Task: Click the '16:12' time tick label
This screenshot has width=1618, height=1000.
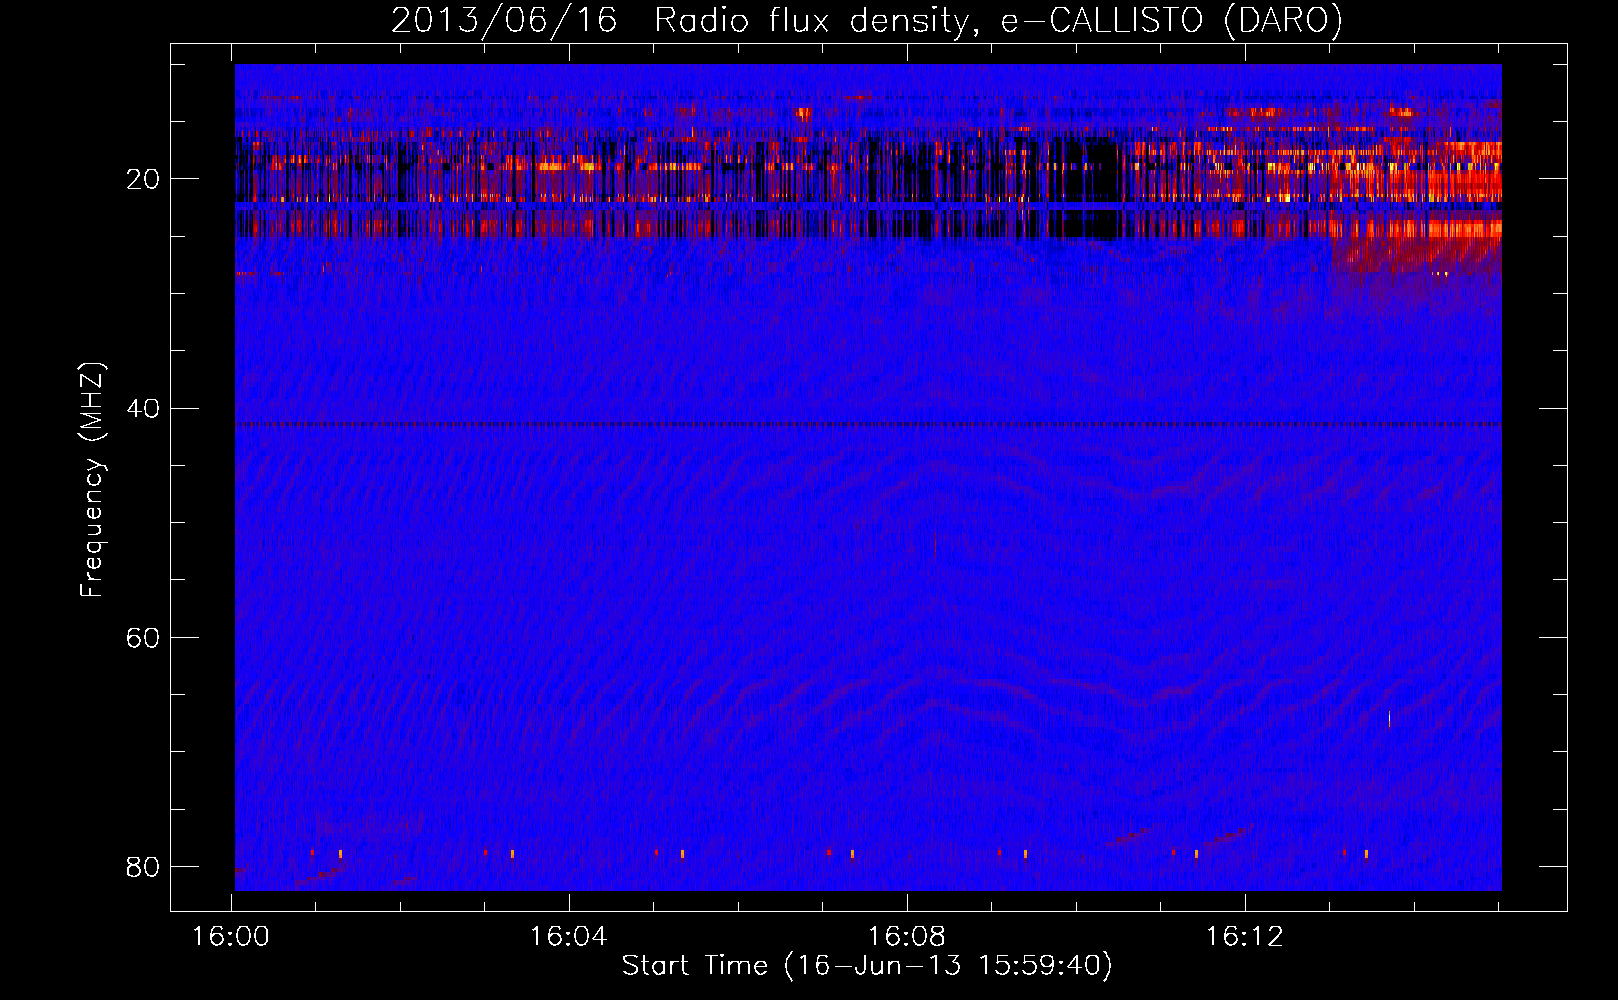Action: (x=1244, y=937)
